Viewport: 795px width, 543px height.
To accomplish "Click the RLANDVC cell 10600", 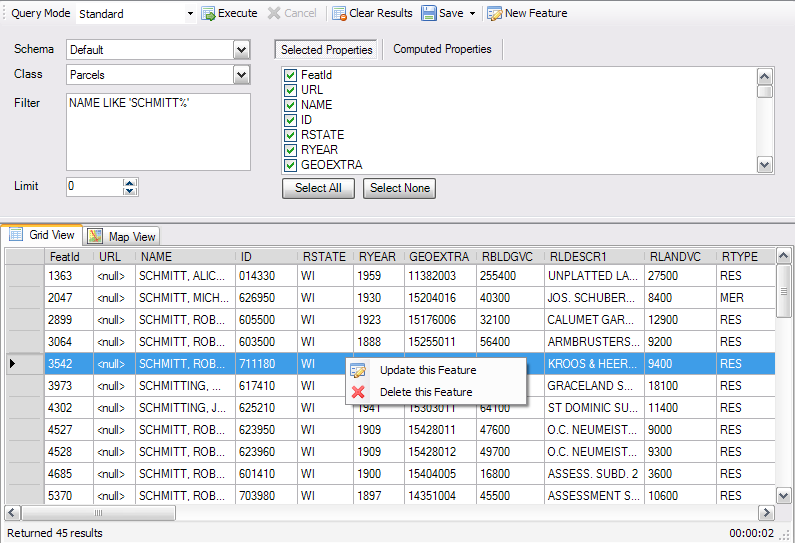I will [680, 496].
